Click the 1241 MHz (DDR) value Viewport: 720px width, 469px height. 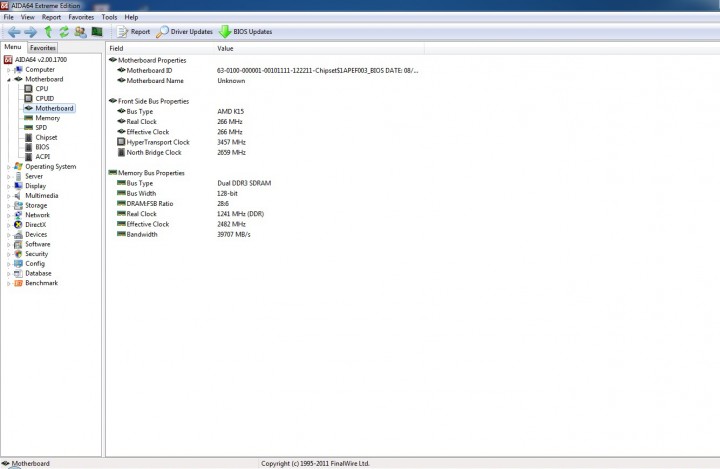[x=241, y=214]
